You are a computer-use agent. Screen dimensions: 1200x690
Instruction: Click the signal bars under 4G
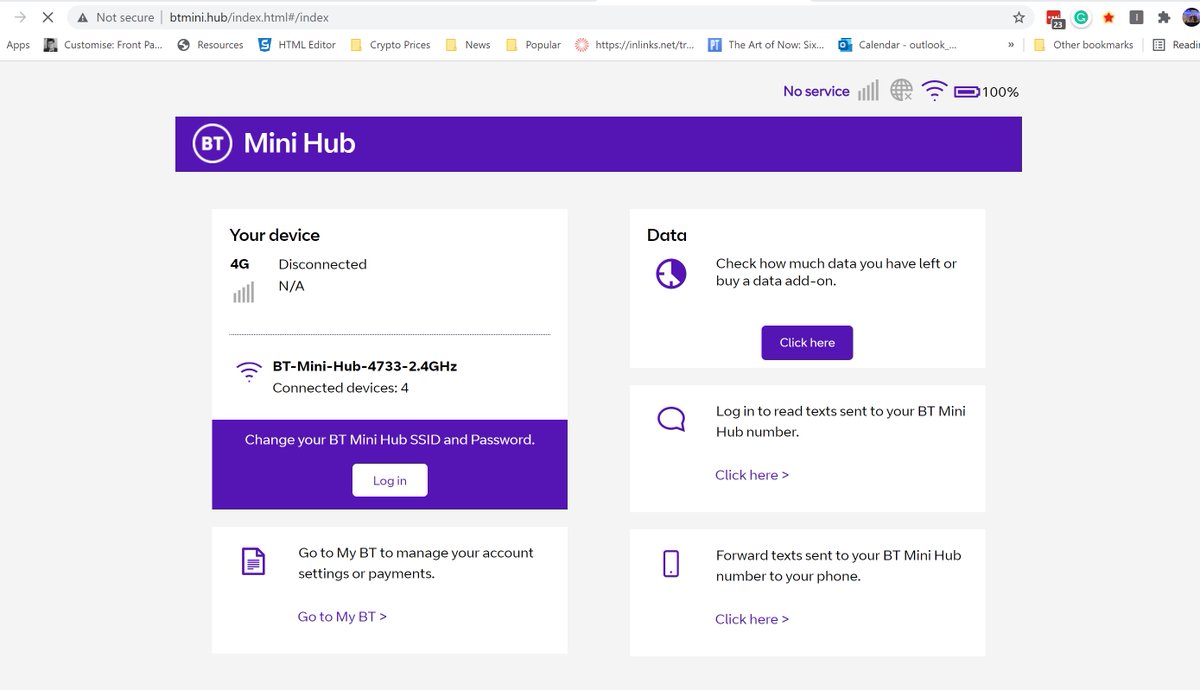tap(244, 292)
